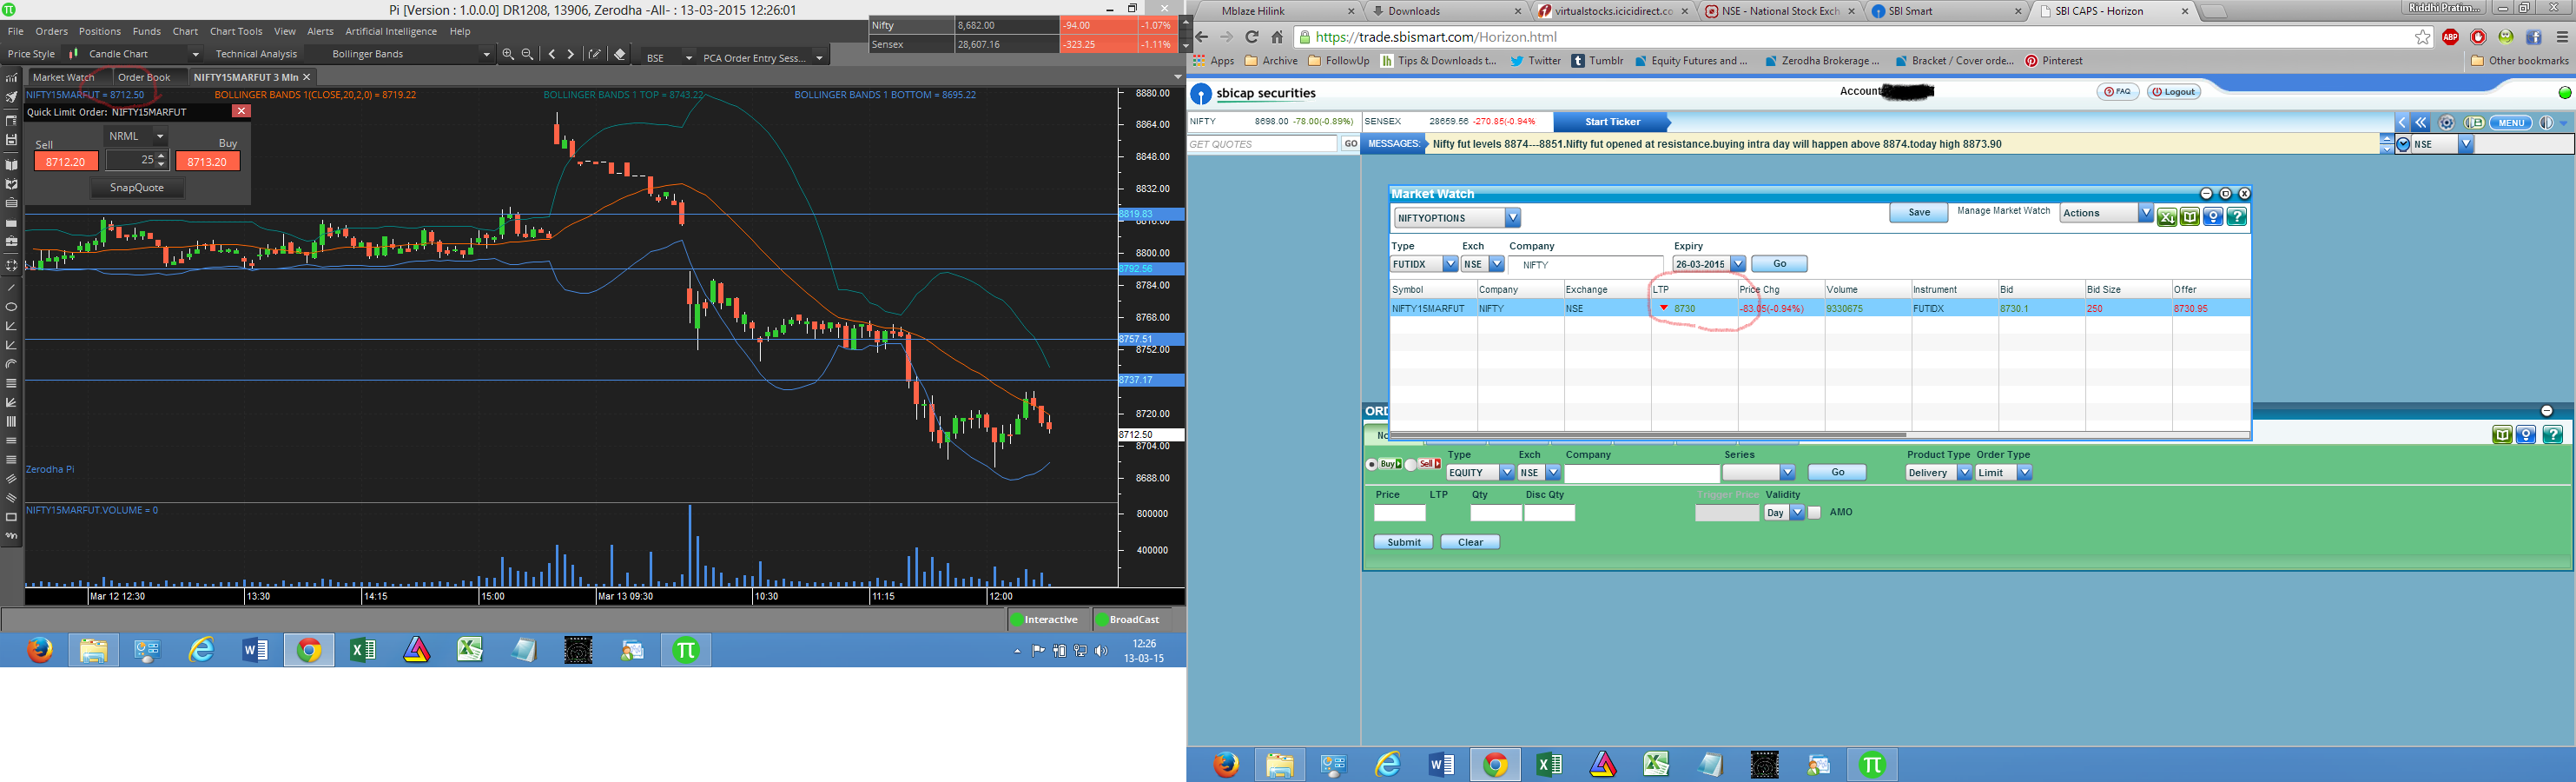
Task: Select the NIFTY15MARFUT row in Market Watch
Action: tap(1820, 309)
